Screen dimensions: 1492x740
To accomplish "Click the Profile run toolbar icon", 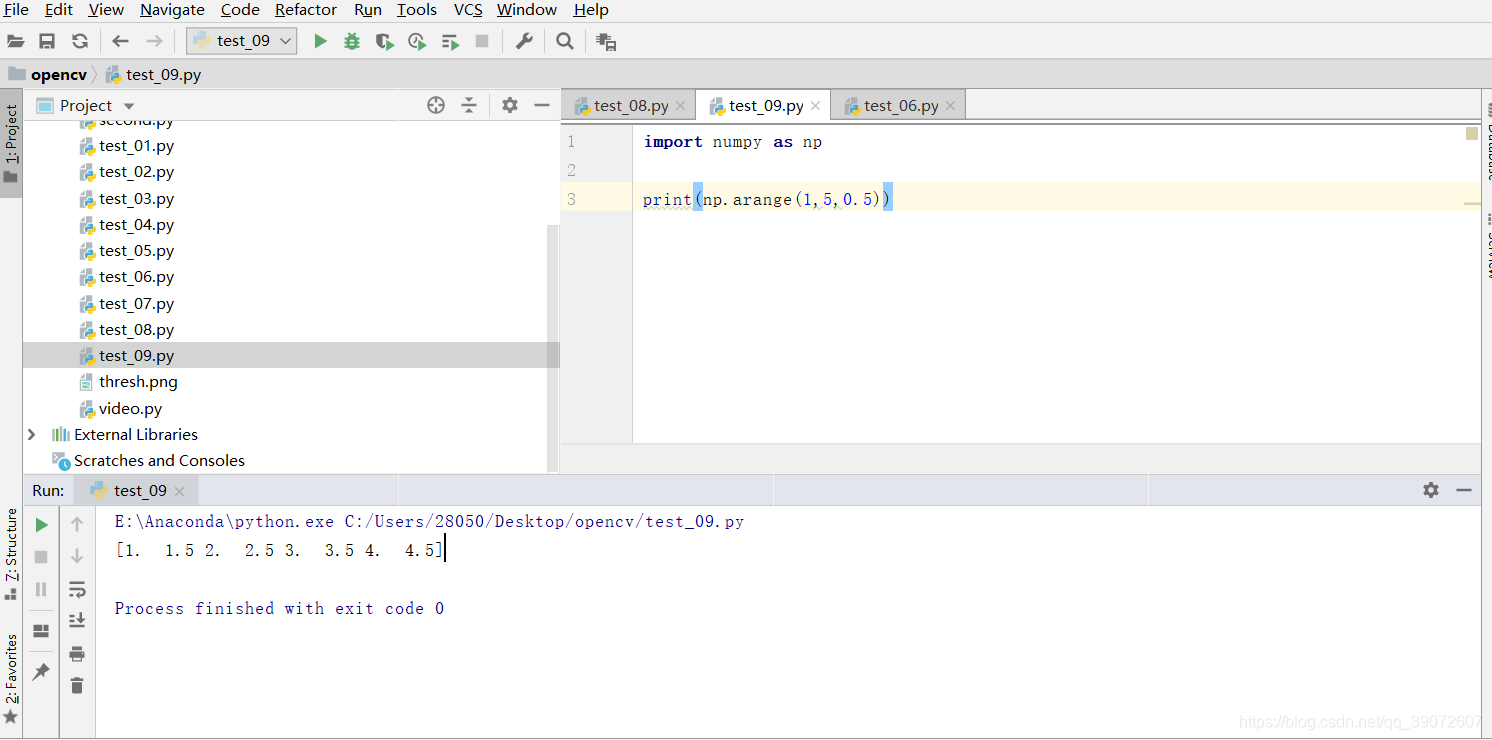I will click(417, 41).
